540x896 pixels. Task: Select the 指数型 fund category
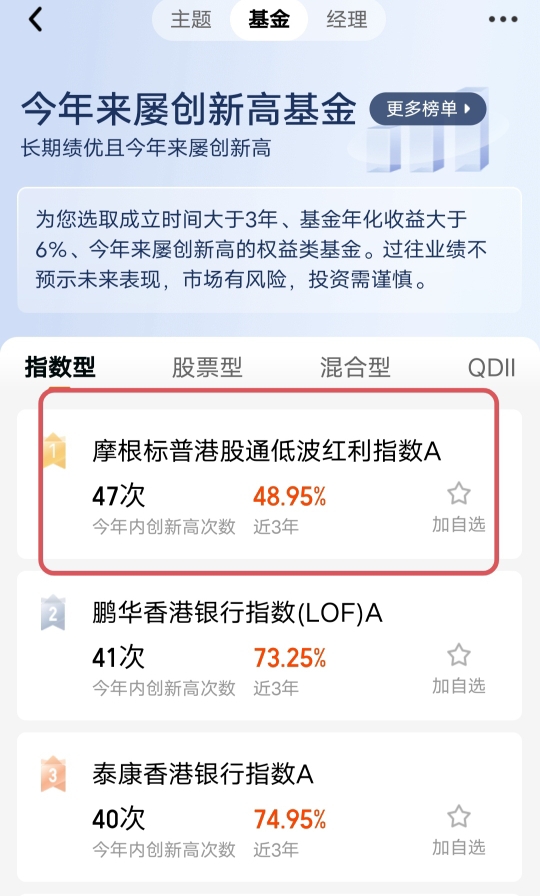coord(60,367)
